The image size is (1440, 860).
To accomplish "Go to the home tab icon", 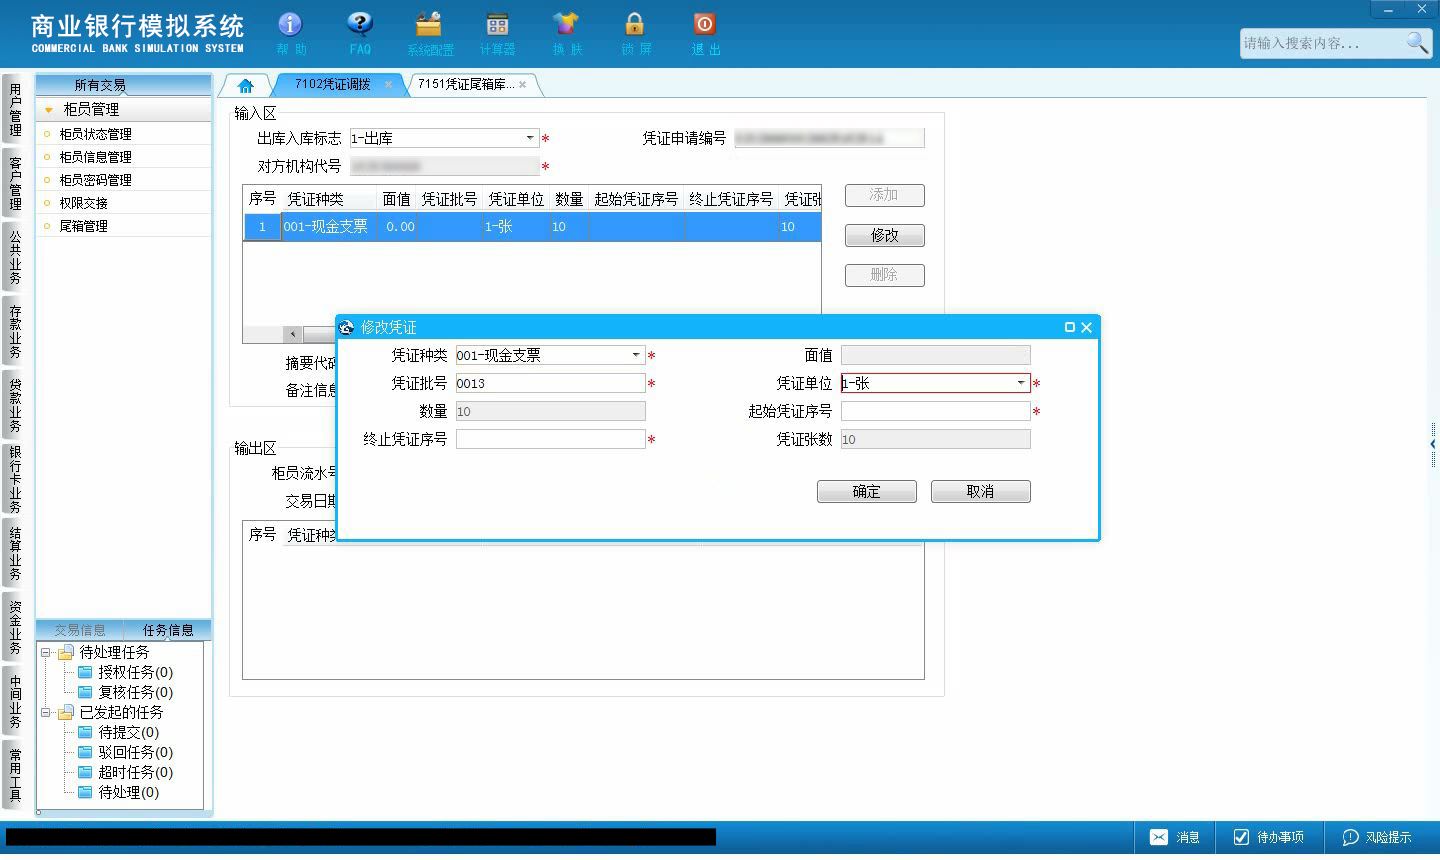I will 246,85.
